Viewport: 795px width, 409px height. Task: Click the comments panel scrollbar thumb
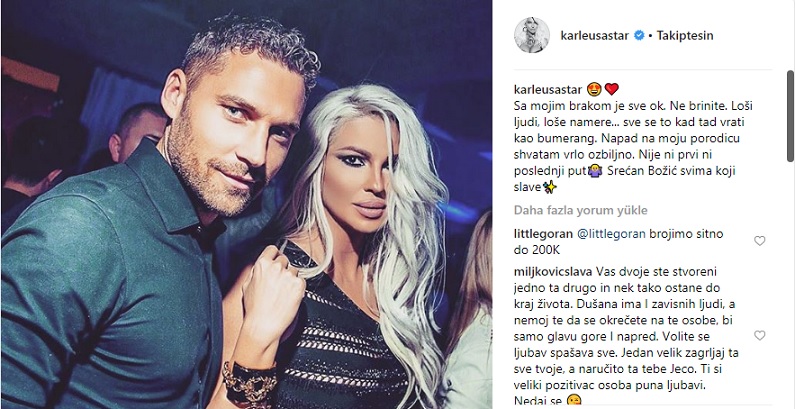click(790, 116)
